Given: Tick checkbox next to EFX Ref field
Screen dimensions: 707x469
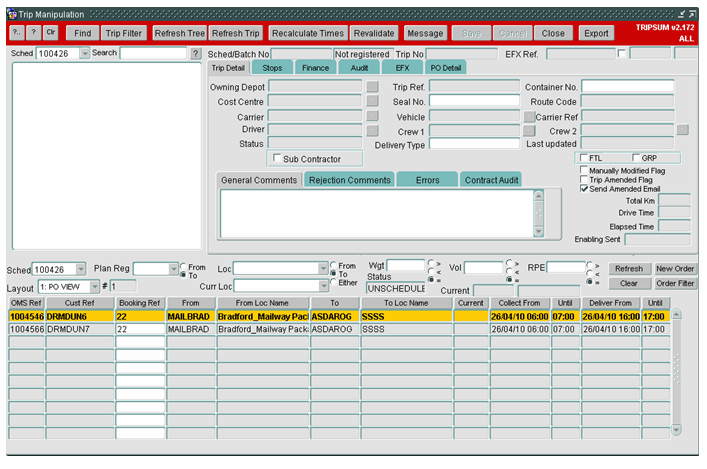Looking at the screenshot, I should (x=622, y=54).
